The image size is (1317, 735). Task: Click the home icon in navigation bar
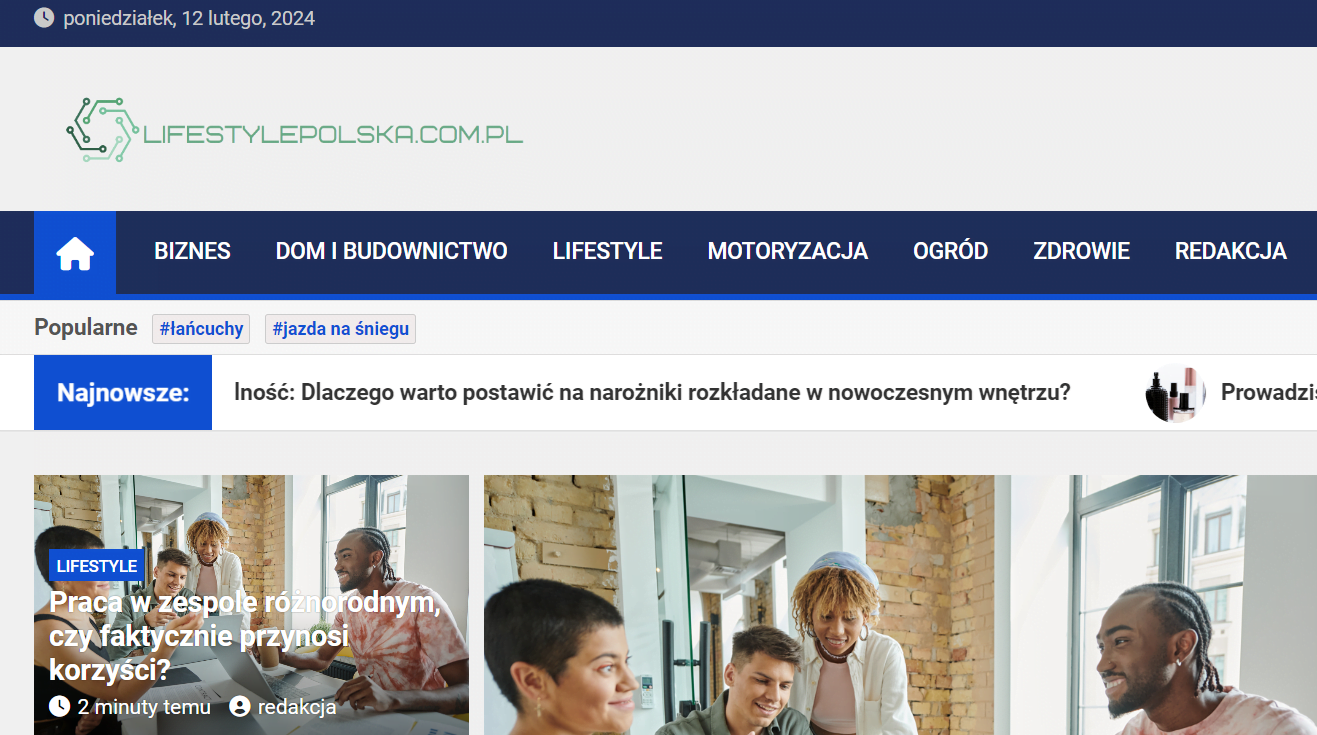75,254
